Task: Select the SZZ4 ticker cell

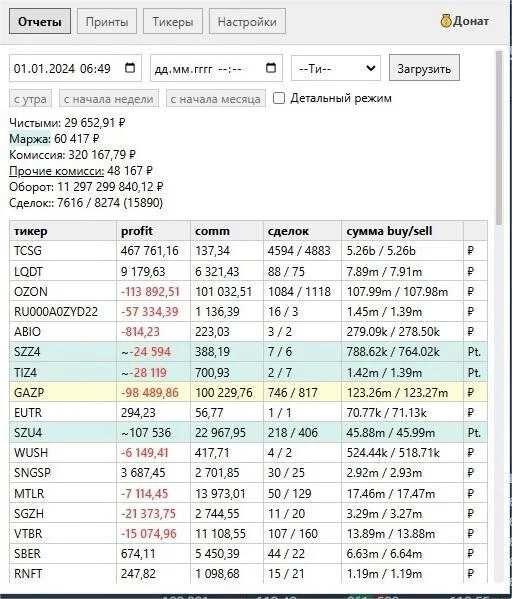Action: [x=63, y=352]
